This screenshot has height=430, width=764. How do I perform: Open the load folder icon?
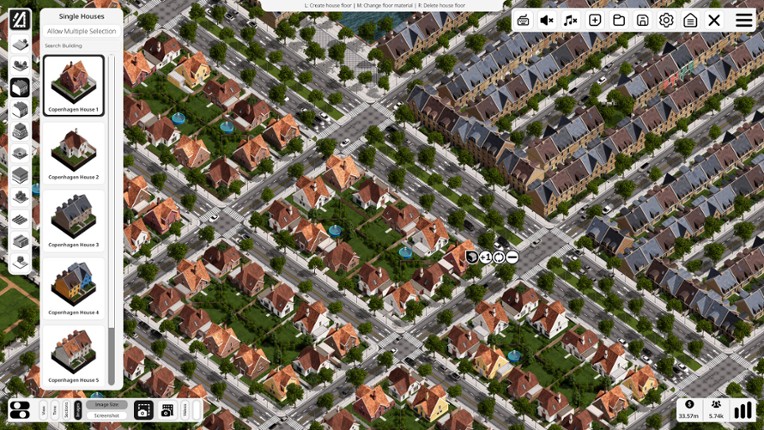click(619, 20)
